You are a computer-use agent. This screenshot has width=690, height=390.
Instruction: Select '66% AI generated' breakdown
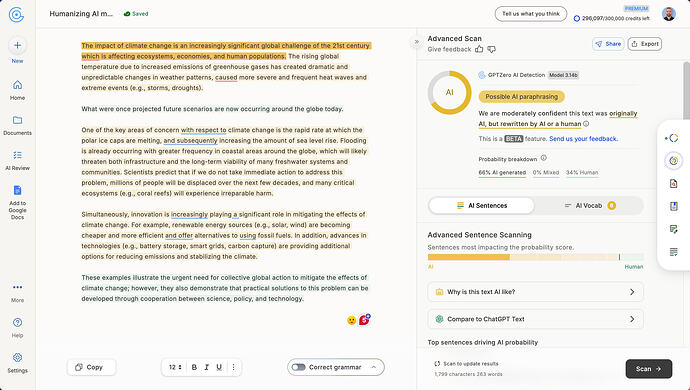502,173
